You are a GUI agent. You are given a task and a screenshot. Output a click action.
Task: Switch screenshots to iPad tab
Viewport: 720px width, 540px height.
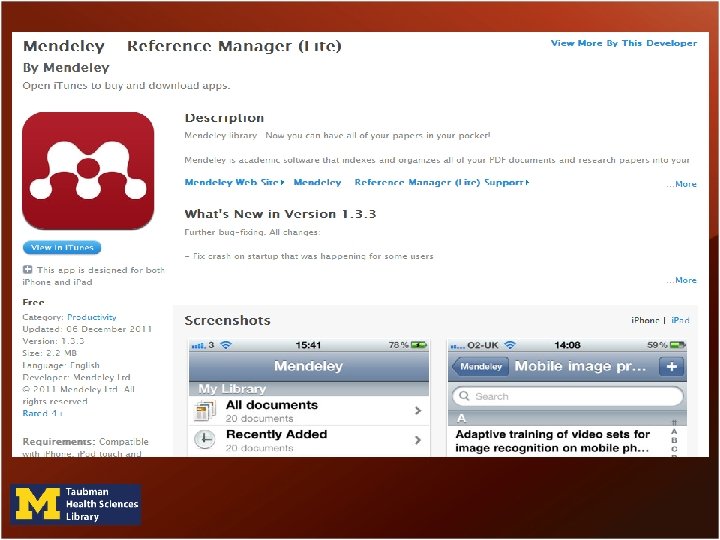(x=680, y=320)
